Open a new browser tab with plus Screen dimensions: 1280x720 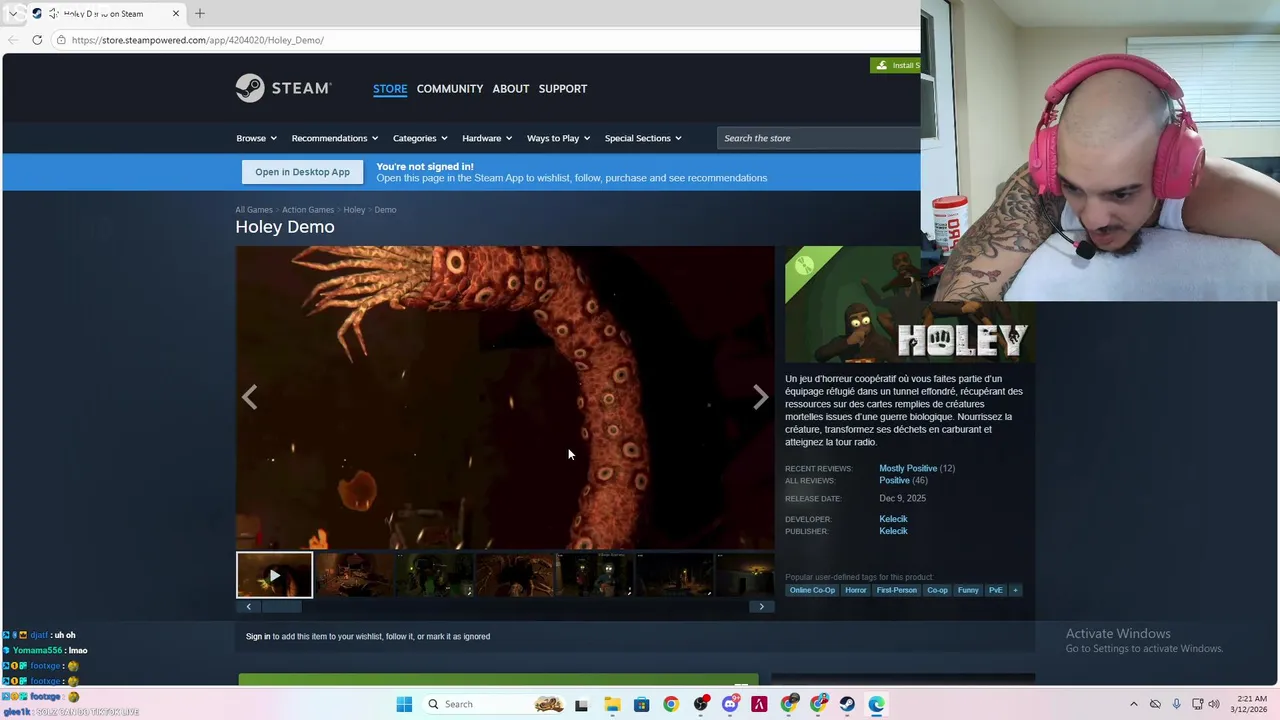tap(200, 13)
